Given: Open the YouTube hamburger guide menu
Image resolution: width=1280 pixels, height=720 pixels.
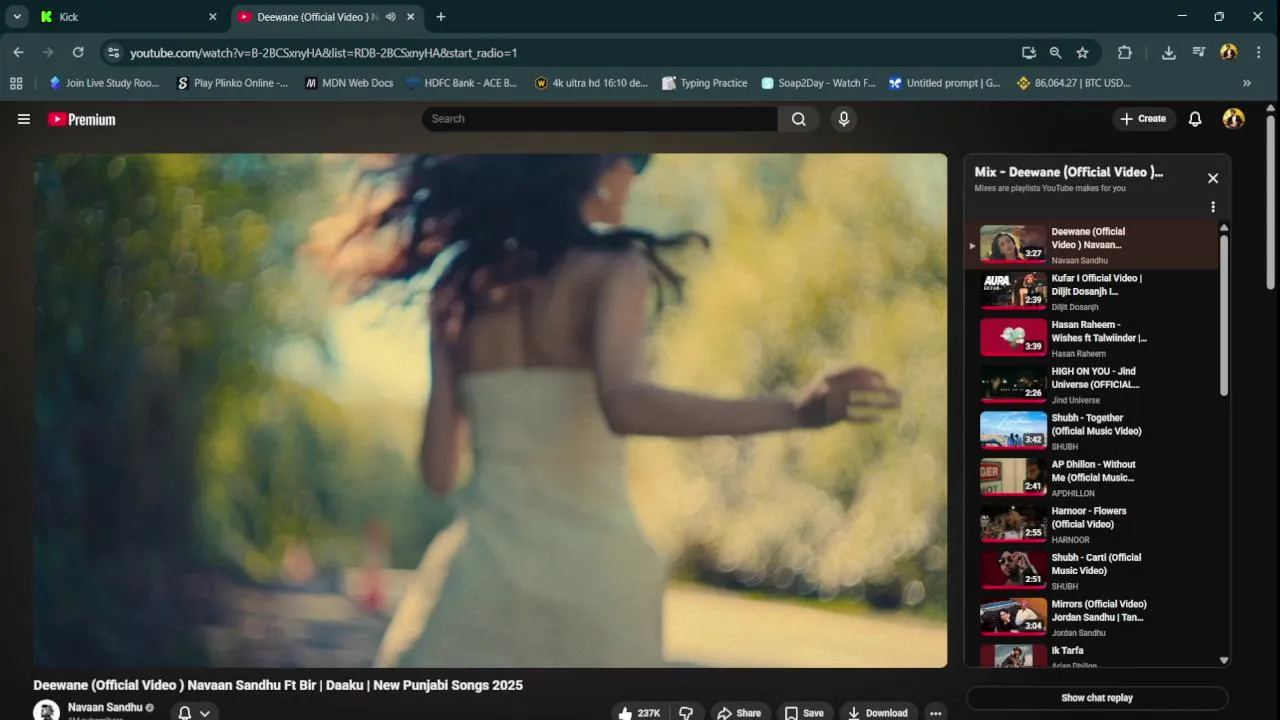Looking at the screenshot, I should 24,119.
